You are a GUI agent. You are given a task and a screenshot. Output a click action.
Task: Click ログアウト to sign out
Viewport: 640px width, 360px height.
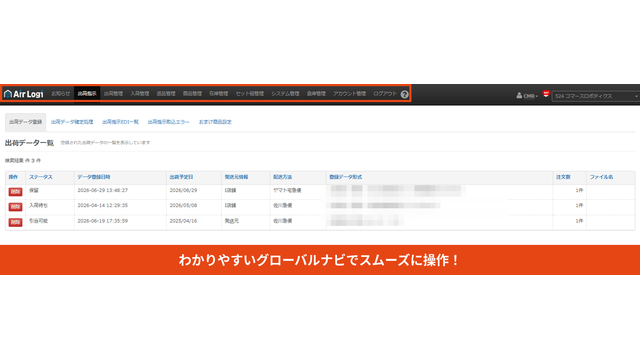pos(385,93)
